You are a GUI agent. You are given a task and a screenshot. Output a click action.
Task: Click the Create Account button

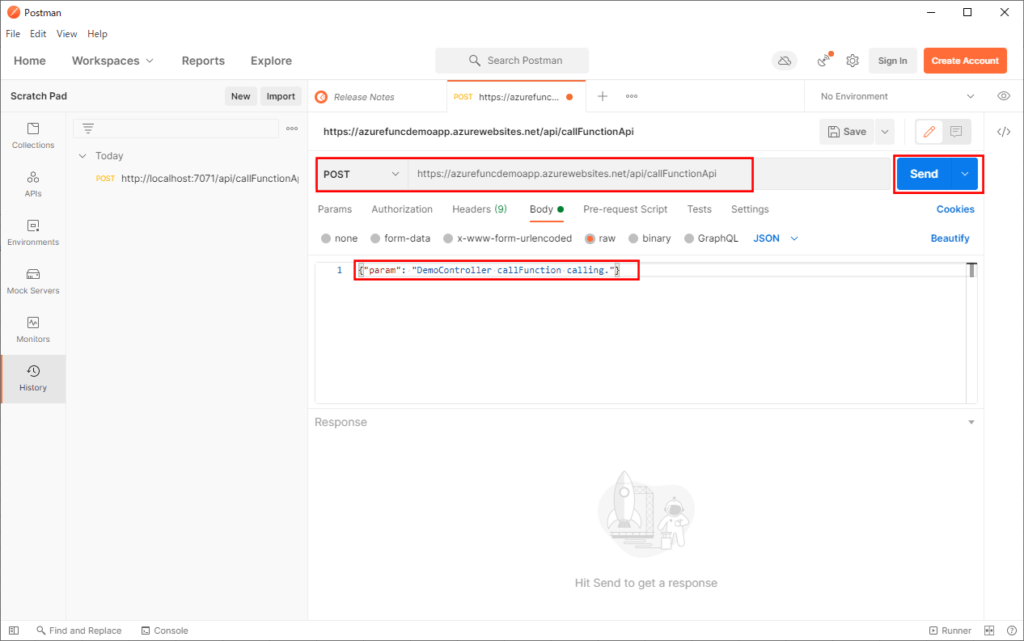[x=964, y=60]
